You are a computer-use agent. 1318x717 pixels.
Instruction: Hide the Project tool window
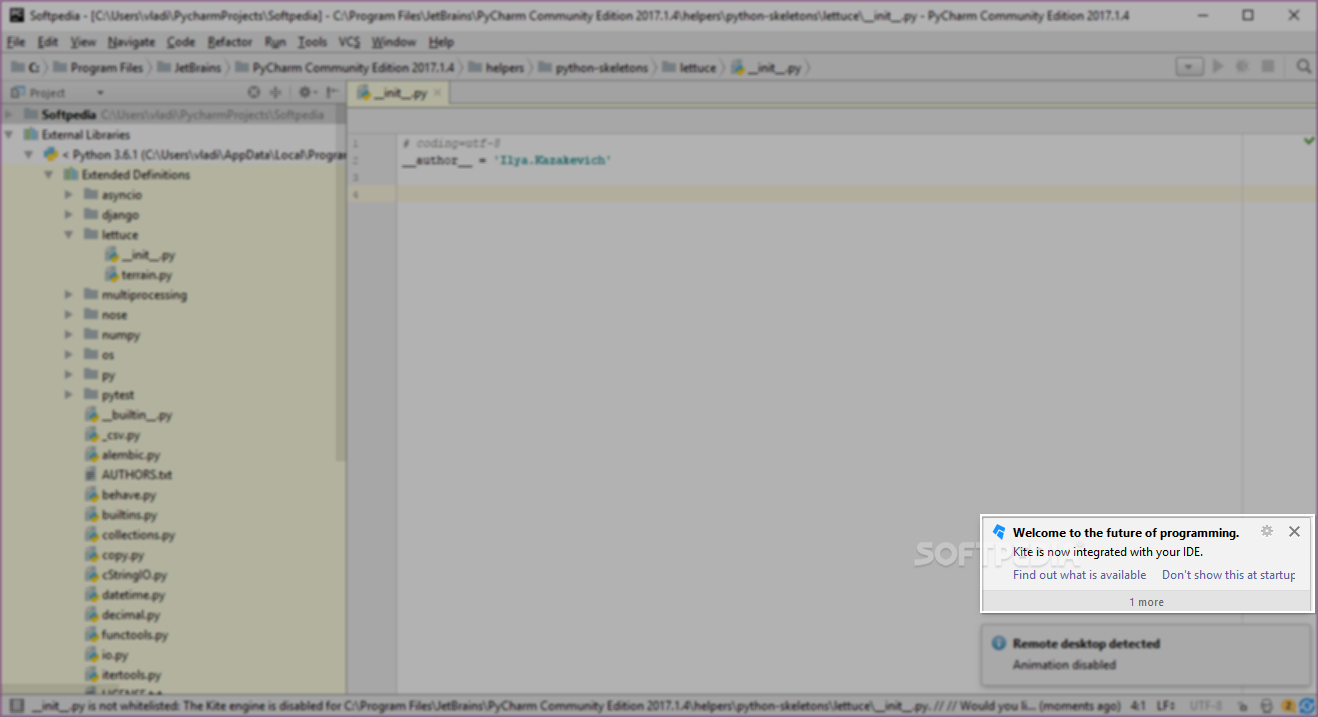[331, 92]
